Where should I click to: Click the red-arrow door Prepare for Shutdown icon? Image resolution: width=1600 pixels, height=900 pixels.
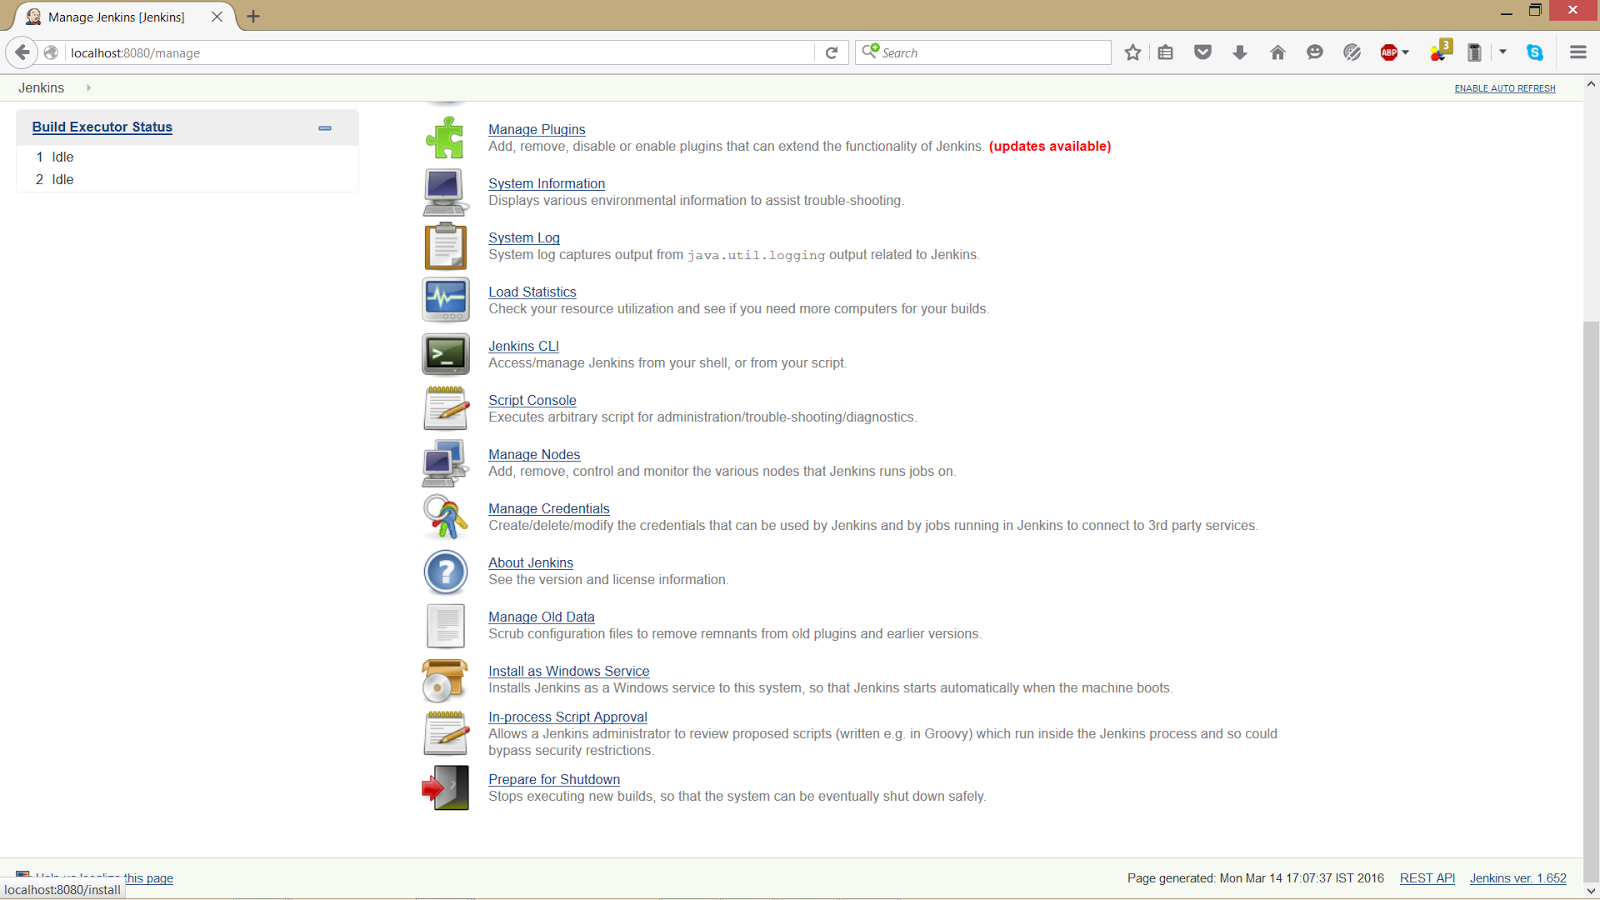pyautogui.click(x=445, y=788)
